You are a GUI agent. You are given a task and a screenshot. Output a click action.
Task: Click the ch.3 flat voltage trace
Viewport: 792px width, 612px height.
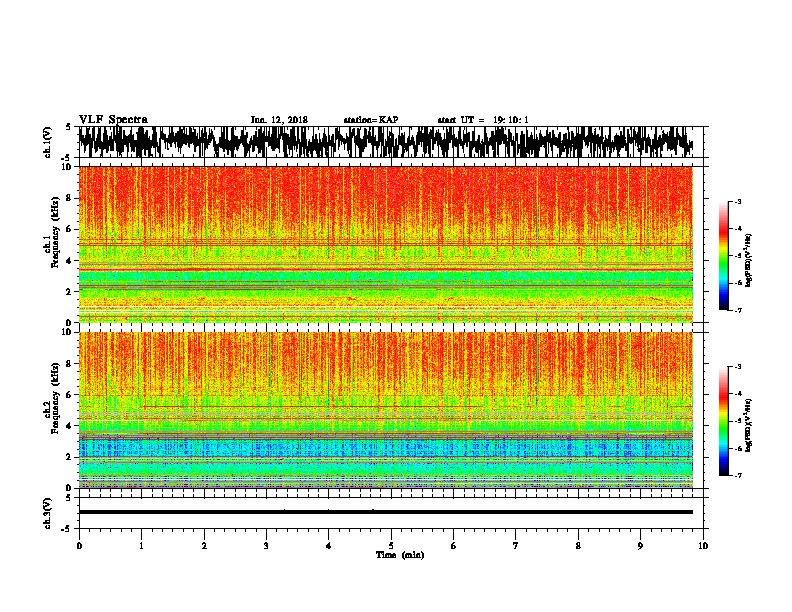click(x=385, y=512)
